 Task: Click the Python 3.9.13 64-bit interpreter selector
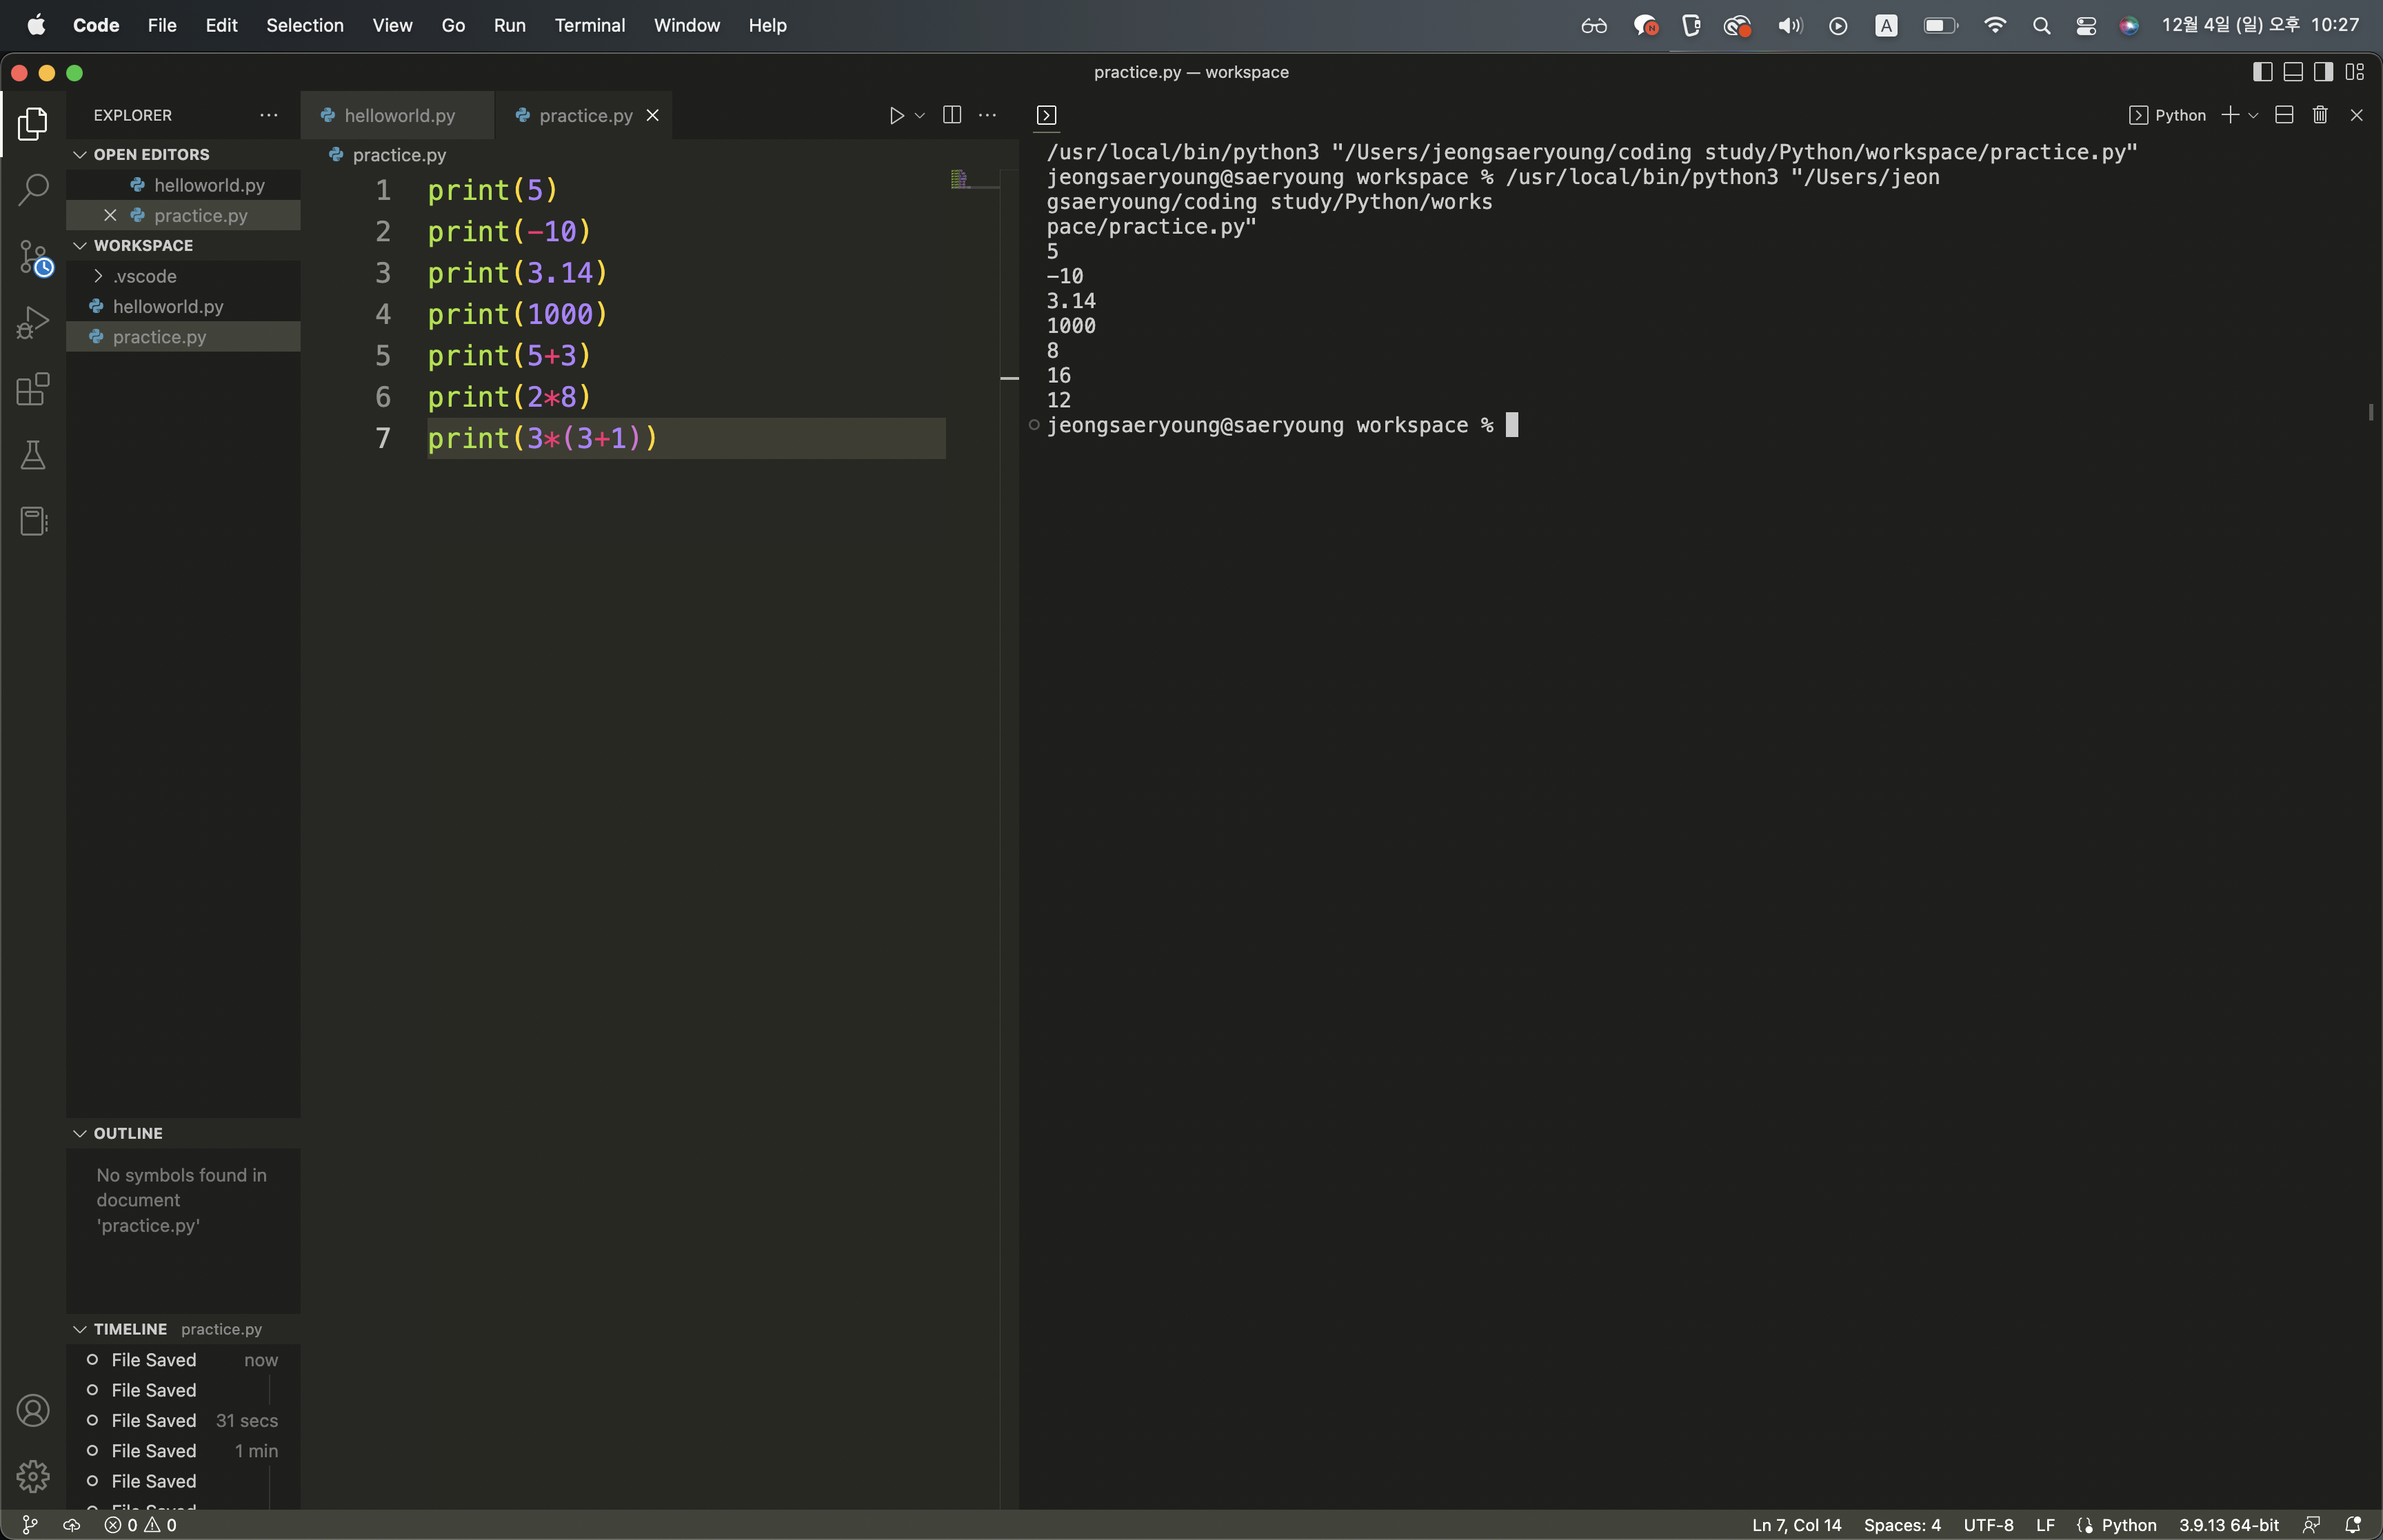[2228, 1525]
